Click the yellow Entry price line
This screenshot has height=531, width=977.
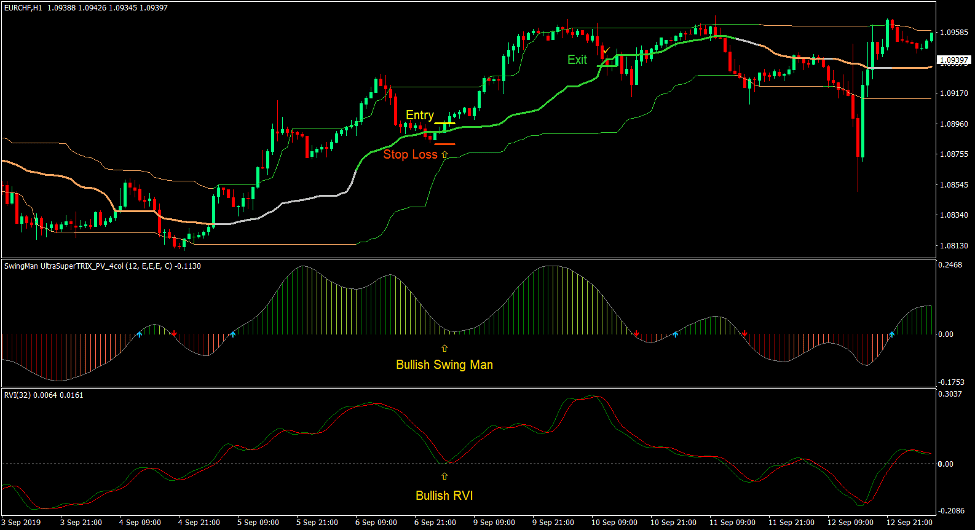click(445, 124)
